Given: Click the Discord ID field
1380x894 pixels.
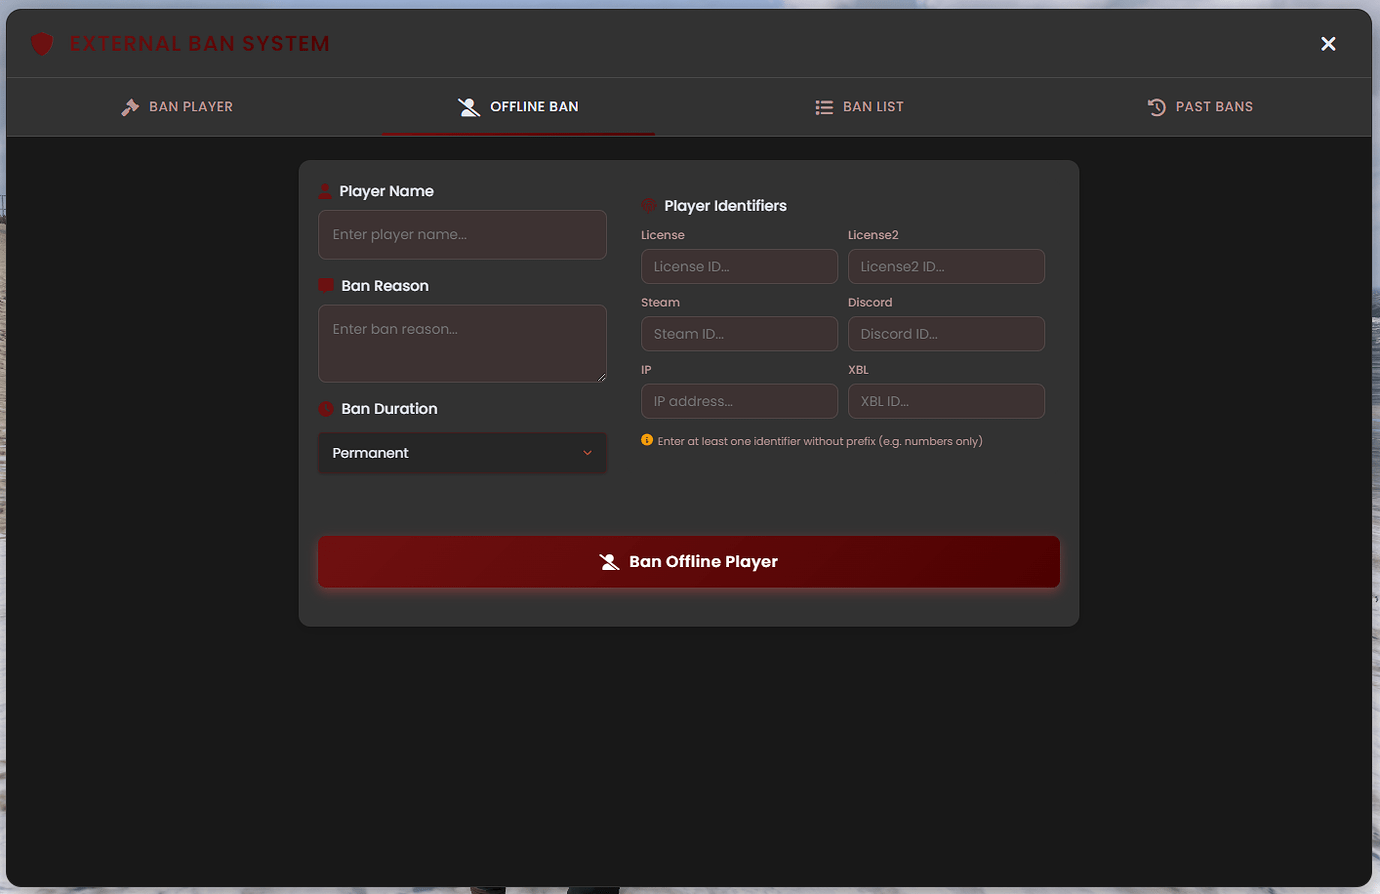Looking at the screenshot, I should click(x=946, y=333).
